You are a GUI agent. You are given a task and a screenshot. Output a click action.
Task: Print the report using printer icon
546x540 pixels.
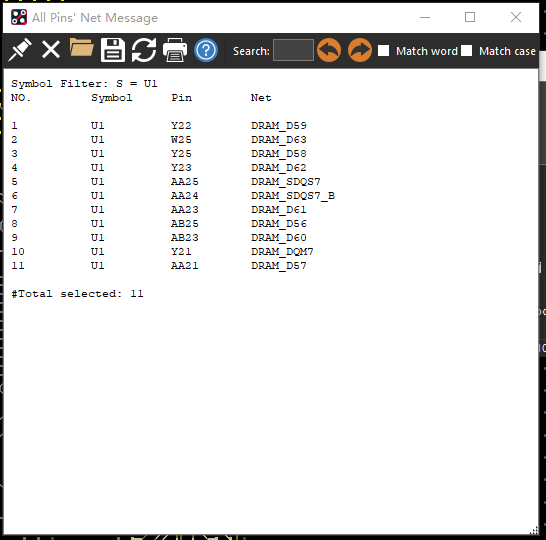click(x=175, y=50)
